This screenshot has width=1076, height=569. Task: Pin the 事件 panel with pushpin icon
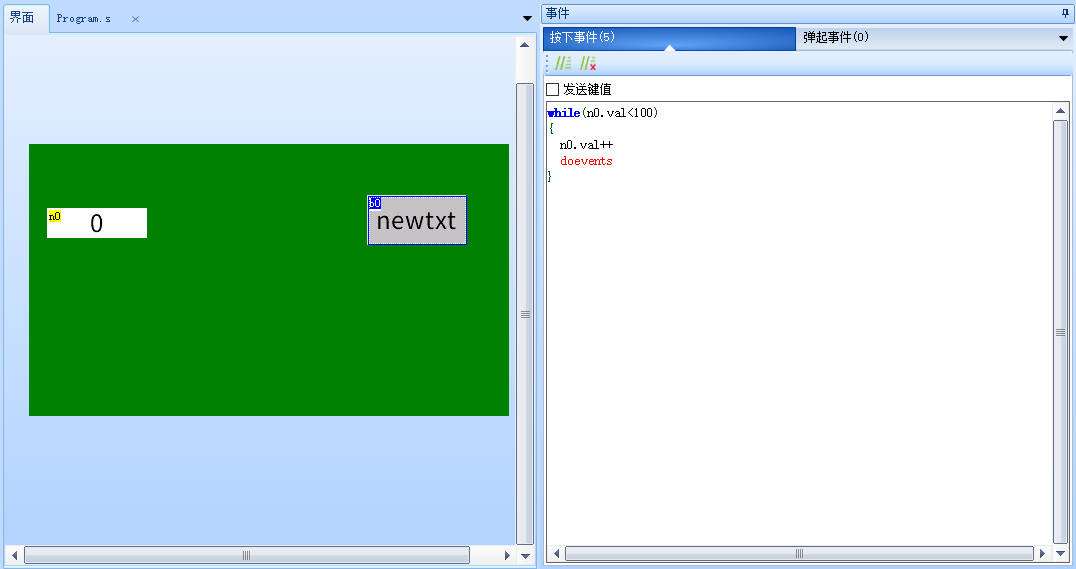(1064, 13)
